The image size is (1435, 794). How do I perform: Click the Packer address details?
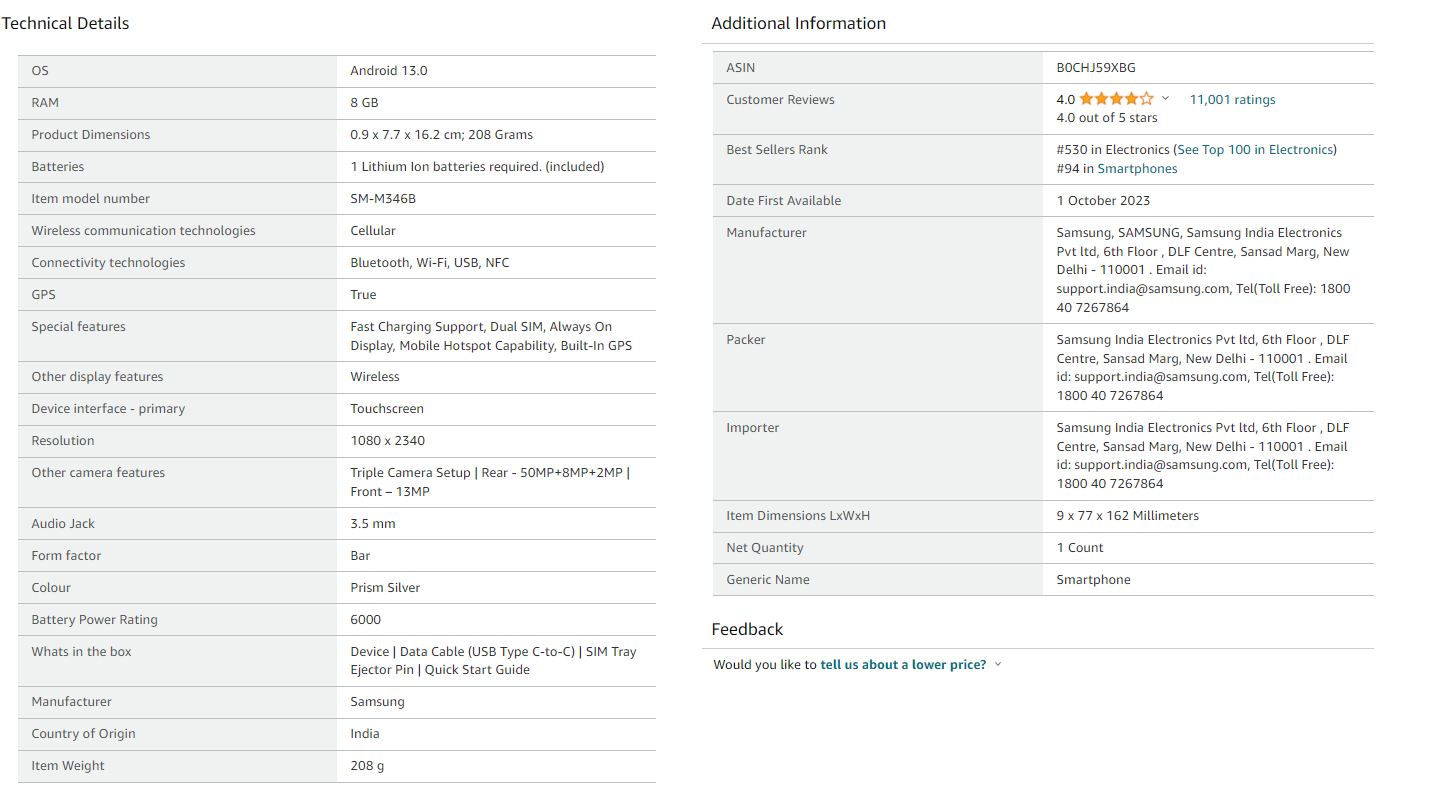tap(1203, 368)
